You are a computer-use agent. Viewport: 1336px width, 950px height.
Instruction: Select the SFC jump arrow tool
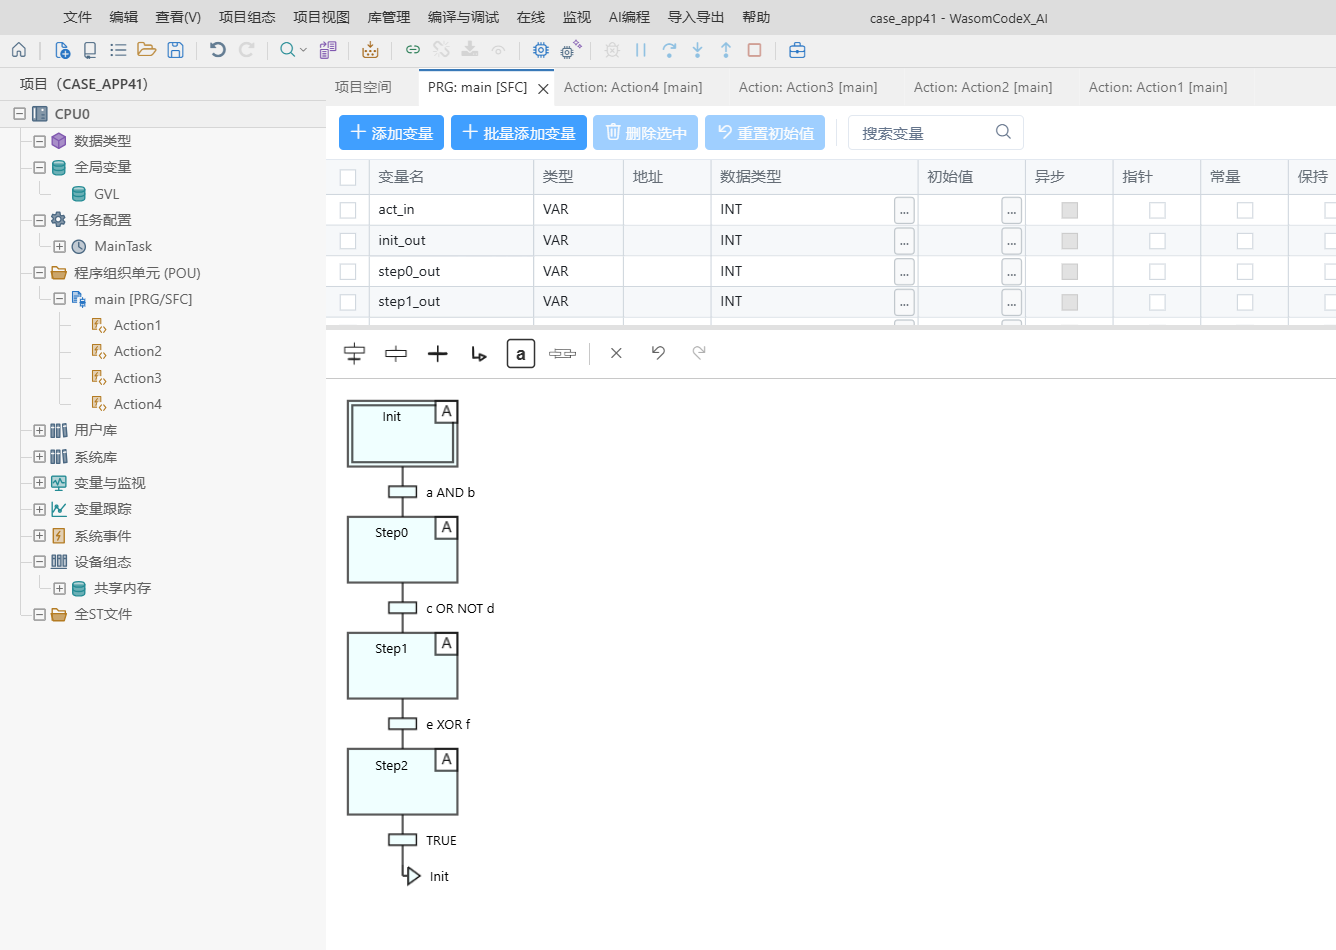click(479, 353)
